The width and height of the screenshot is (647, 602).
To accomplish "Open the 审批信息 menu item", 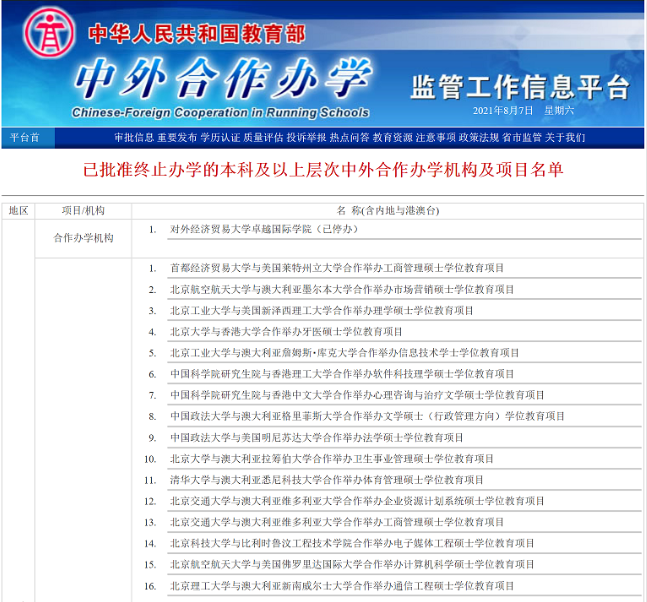I will coord(134,137).
